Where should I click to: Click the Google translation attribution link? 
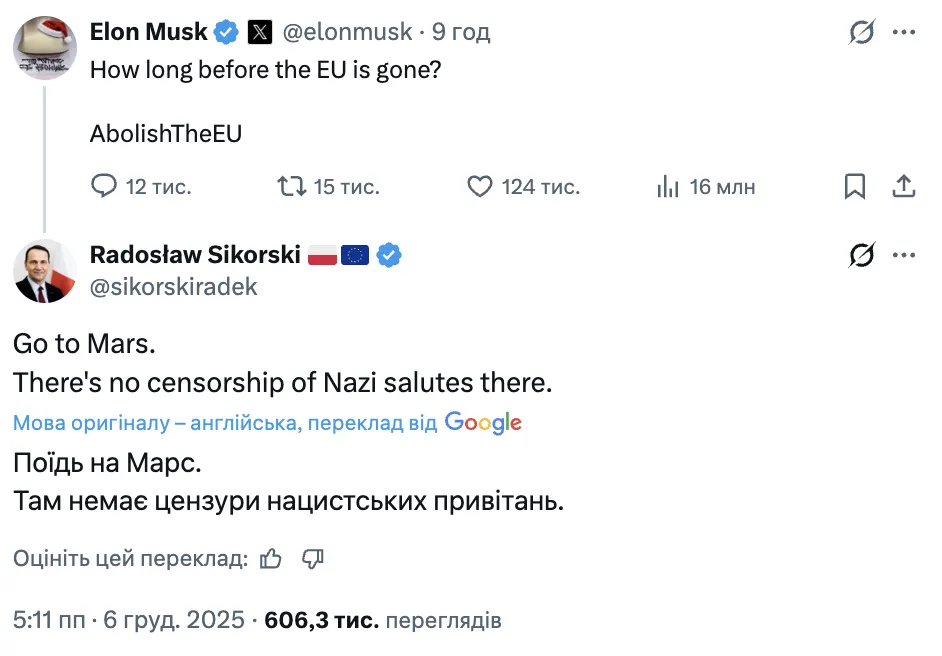click(484, 422)
